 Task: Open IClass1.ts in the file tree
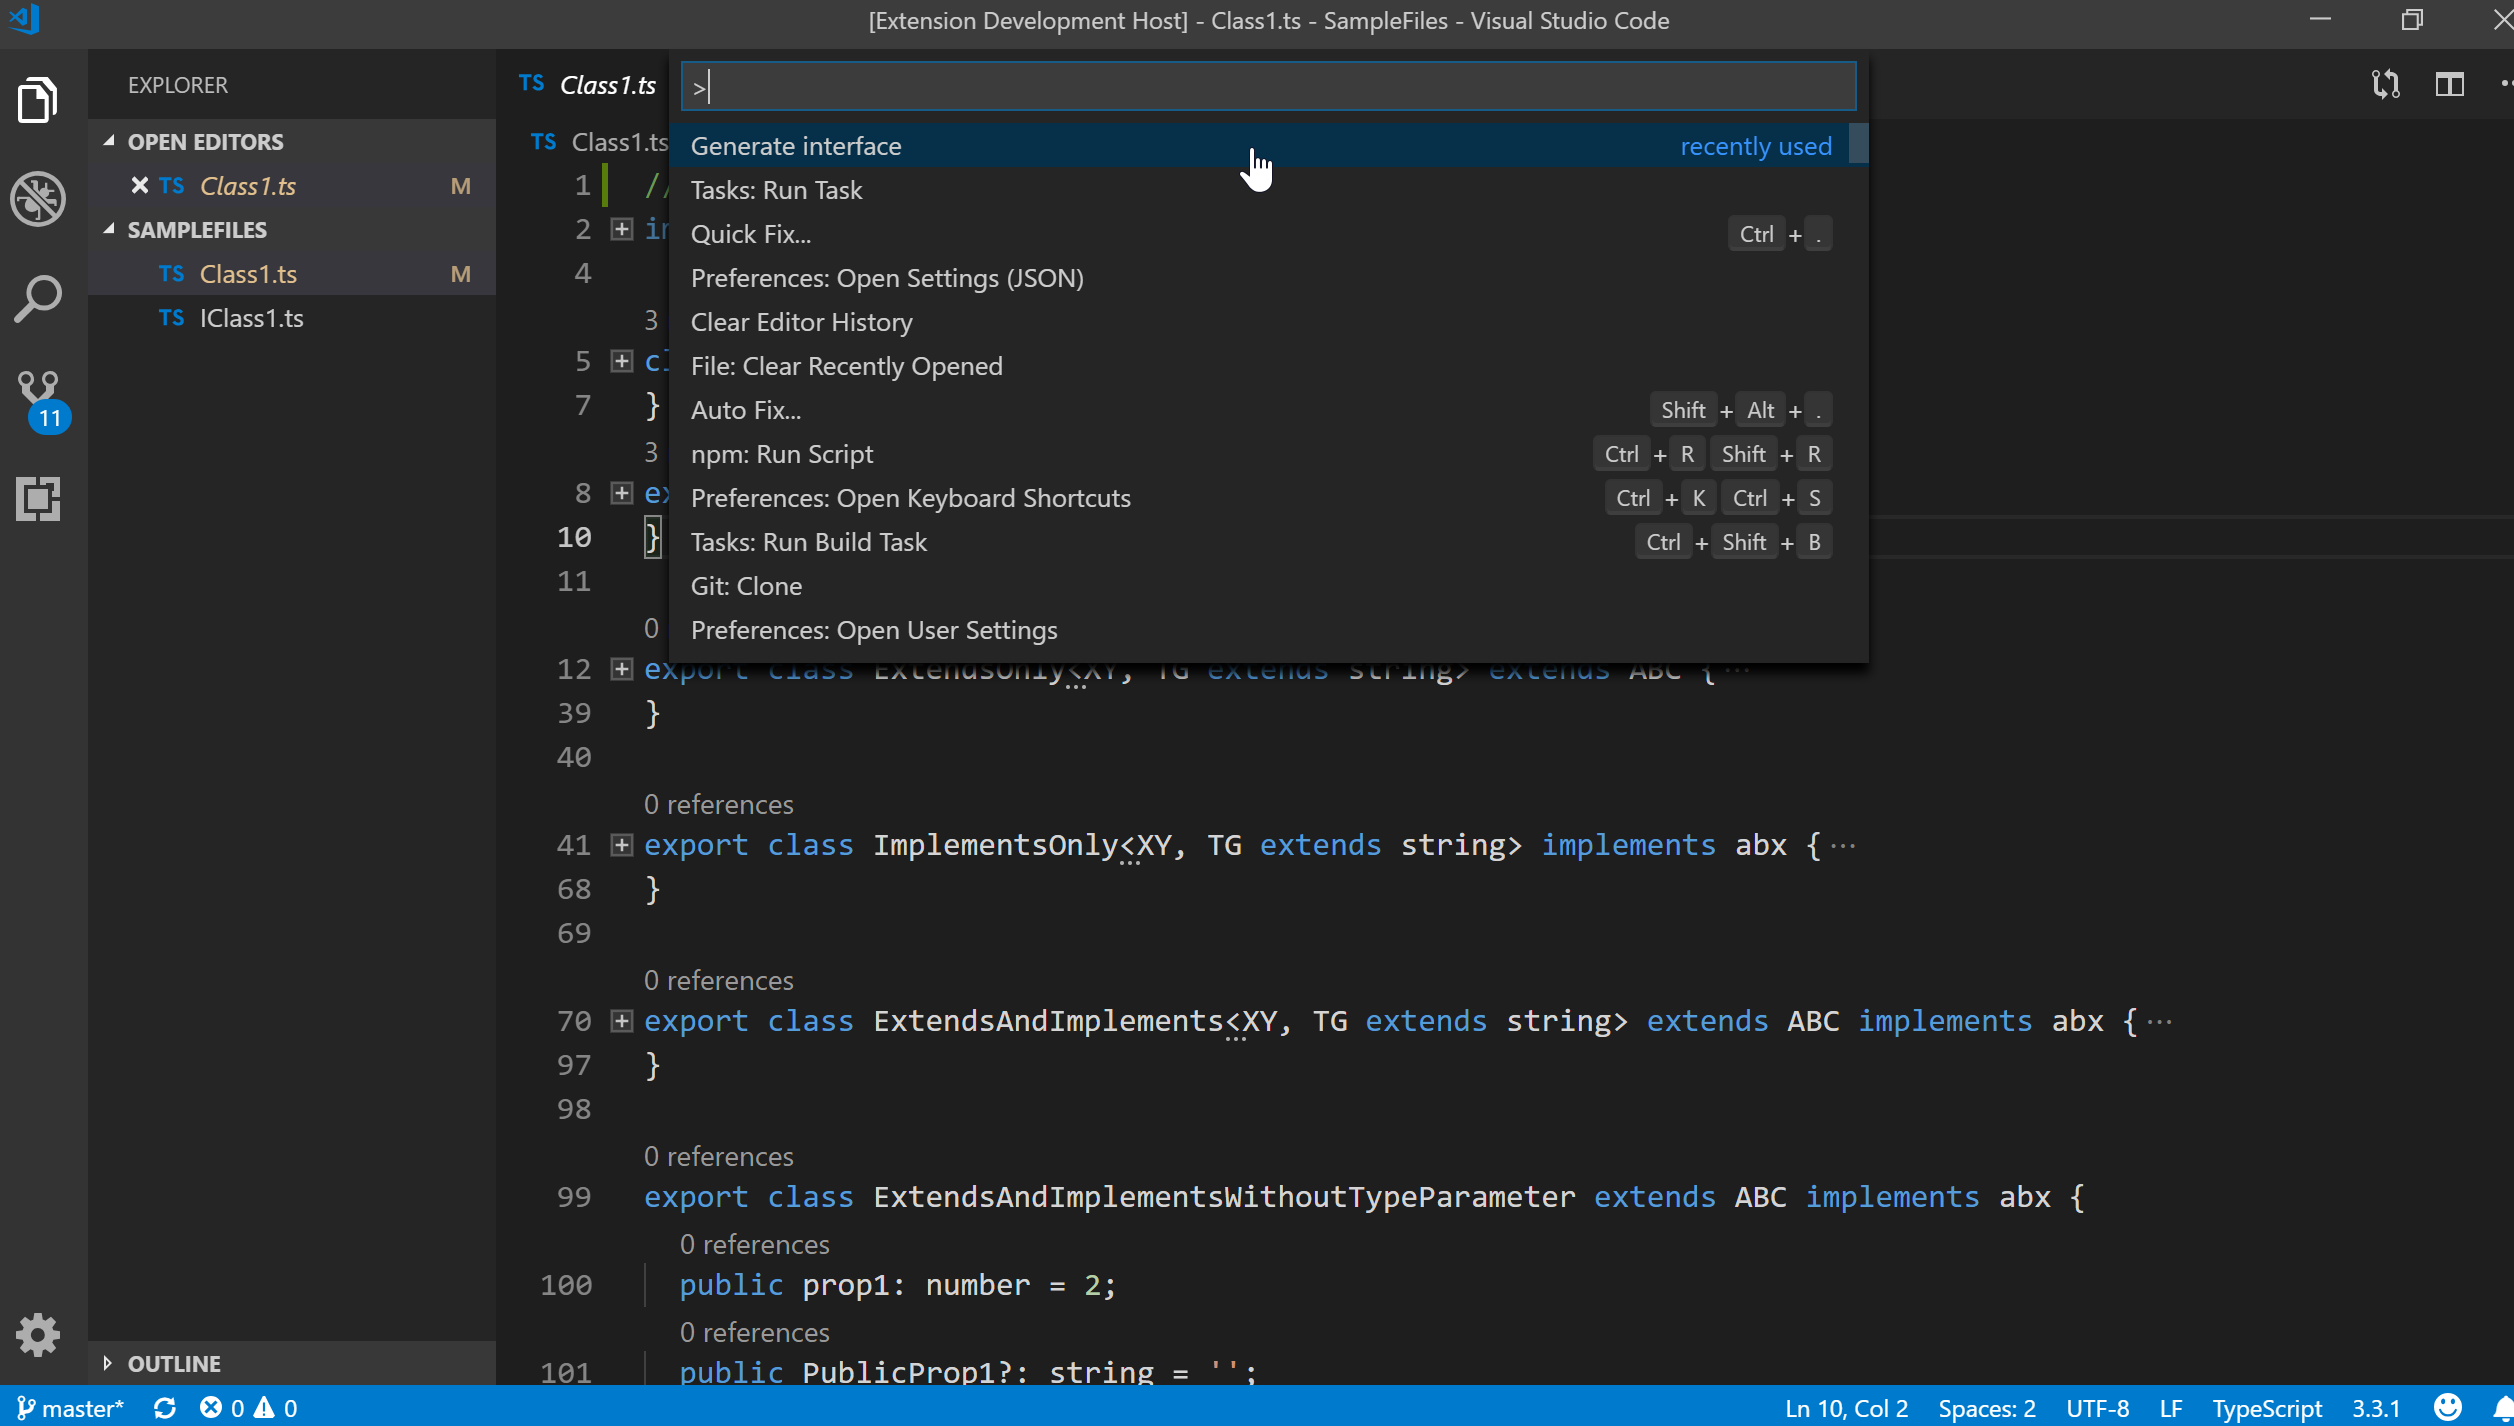[251, 318]
